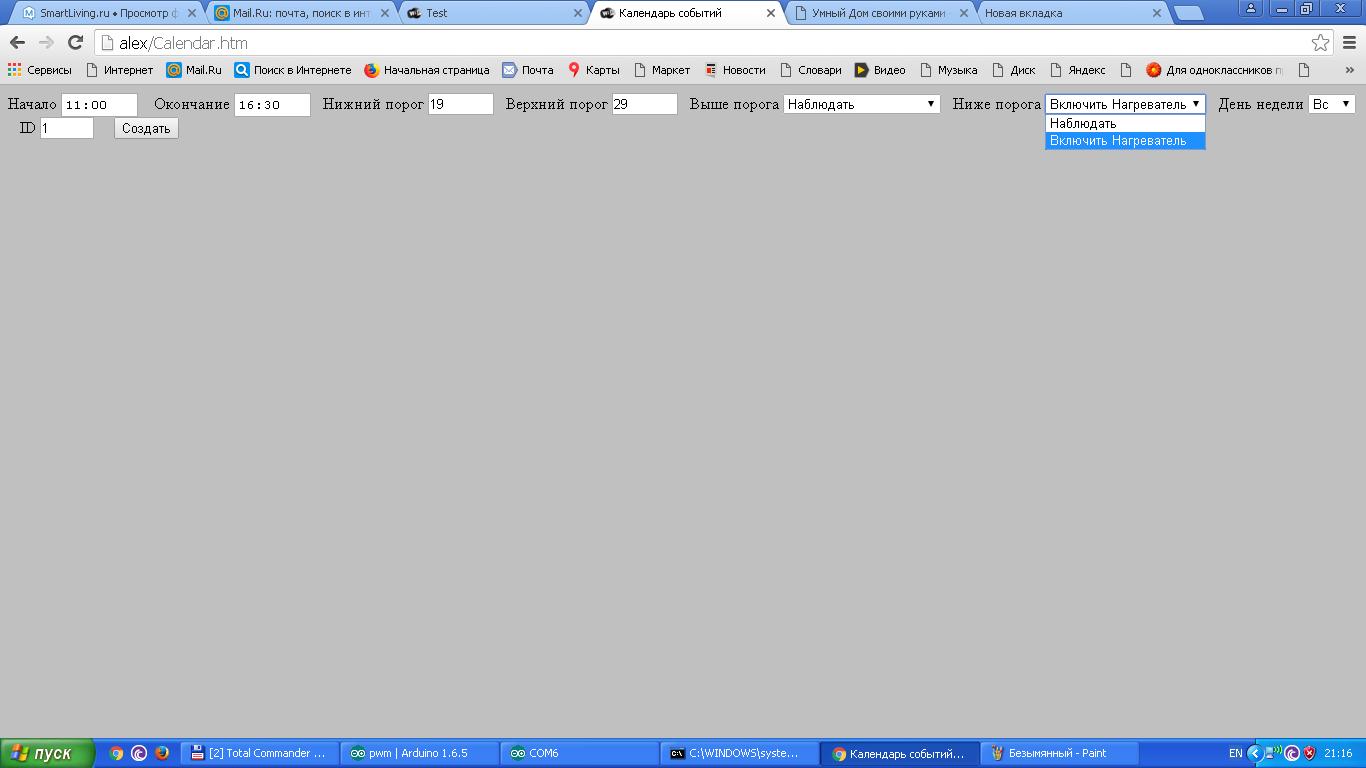The image size is (1366, 768).
Task: Open the Маркет bookmark
Action: pos(662,70)
